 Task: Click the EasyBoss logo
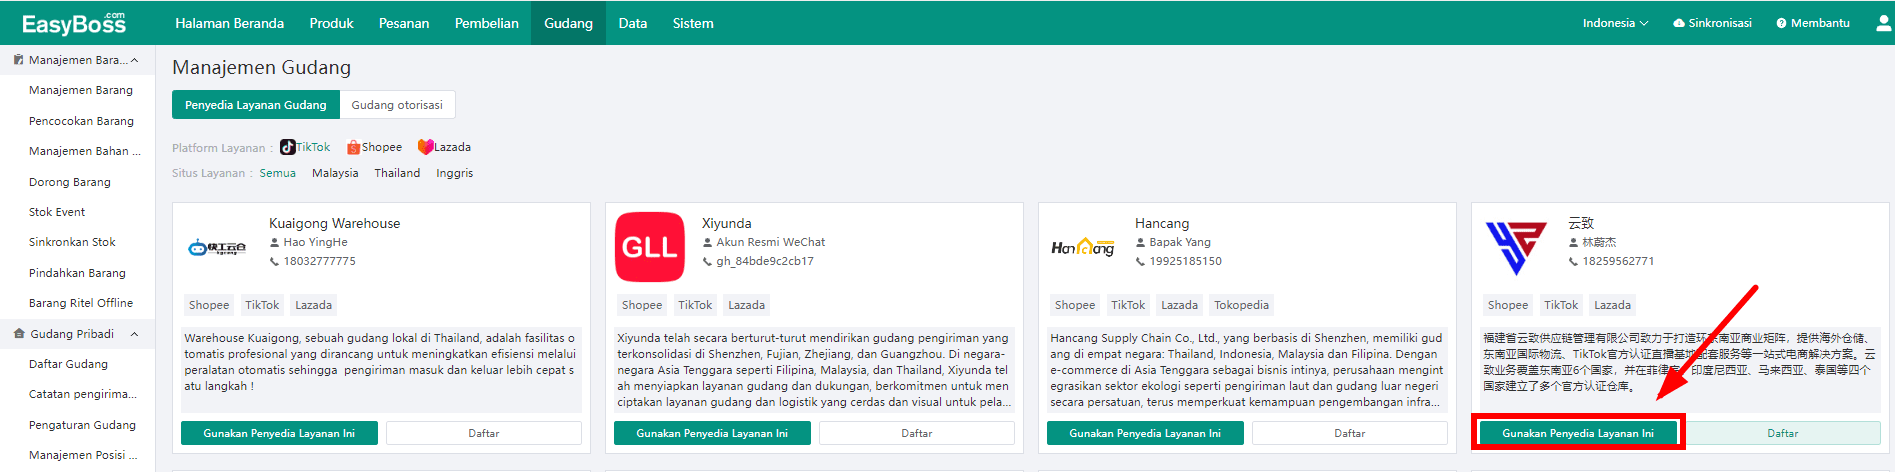74,22
